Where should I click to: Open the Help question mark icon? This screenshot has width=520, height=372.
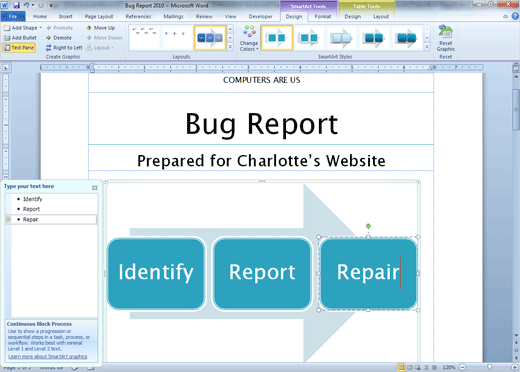click(515, 16)
